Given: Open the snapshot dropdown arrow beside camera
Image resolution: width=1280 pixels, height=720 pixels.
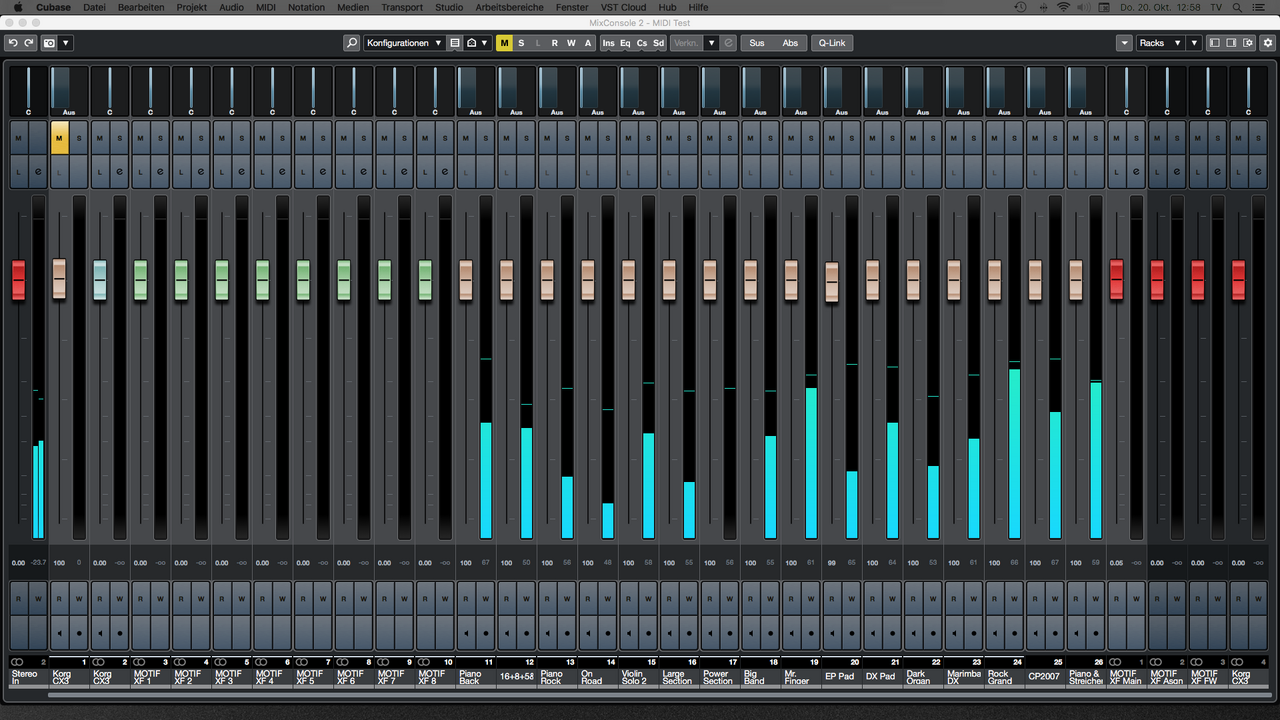Looking at the screenshot, I should pos(66,43).
